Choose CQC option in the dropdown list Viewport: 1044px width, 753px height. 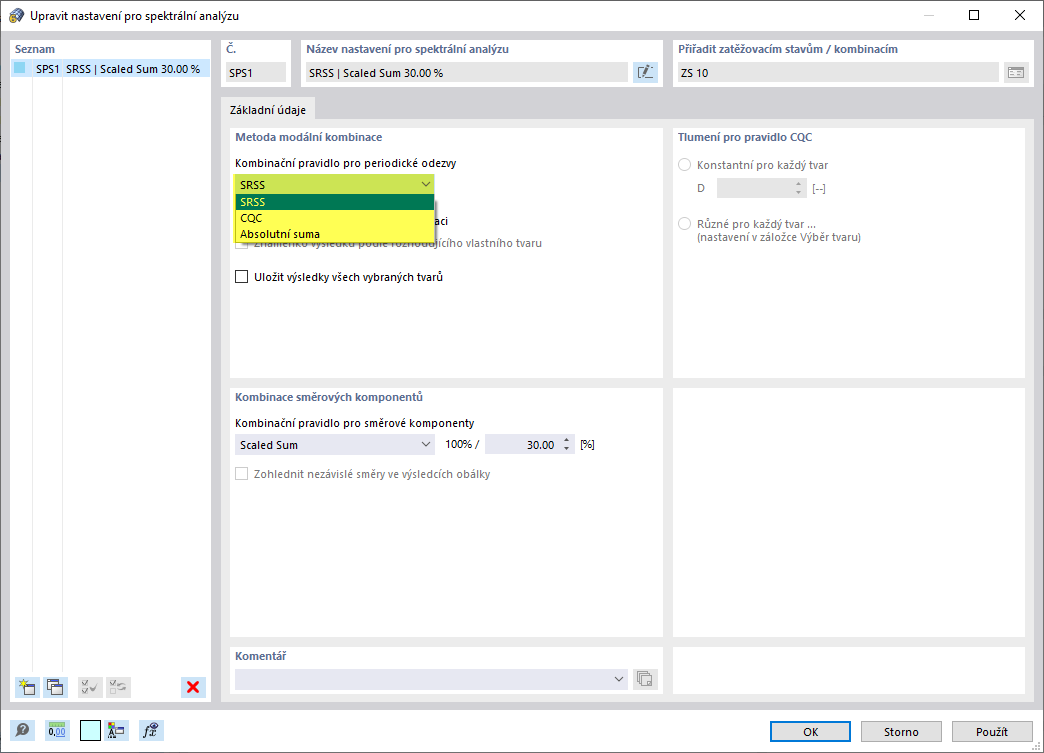tap(334, 218)
